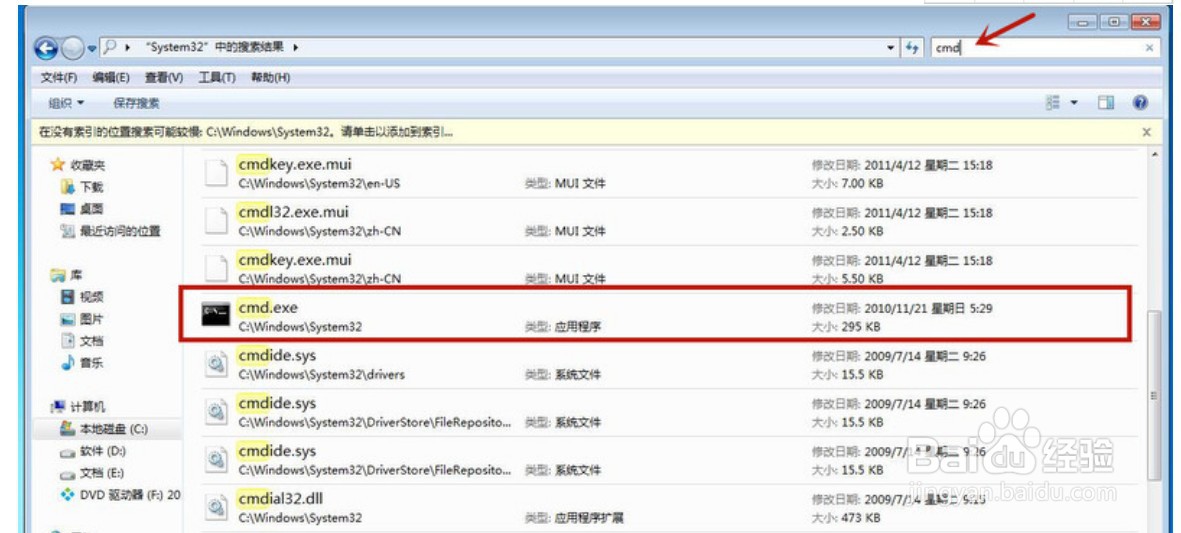Screen dimensions: 1181x533
Task: Select the 视频 library
Action: click(83, 297)
